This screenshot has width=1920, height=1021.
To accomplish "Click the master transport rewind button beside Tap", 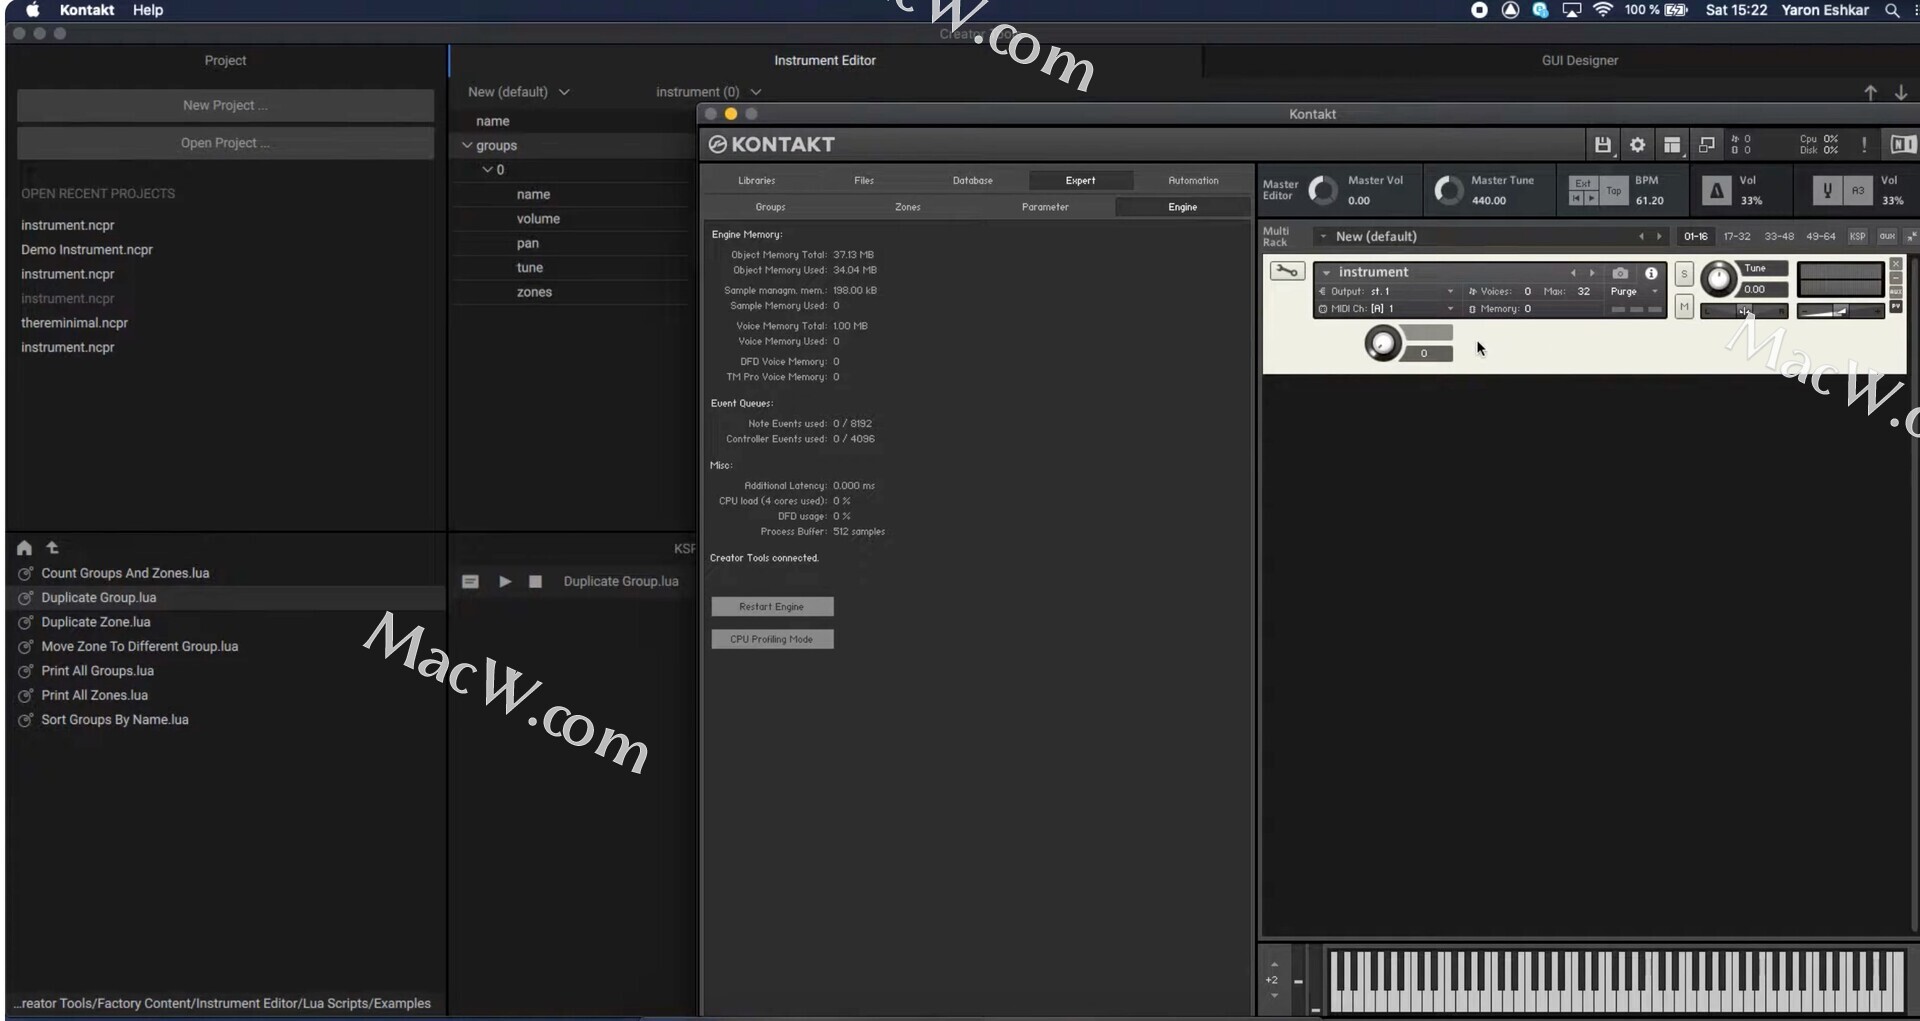I will 1576,198.
